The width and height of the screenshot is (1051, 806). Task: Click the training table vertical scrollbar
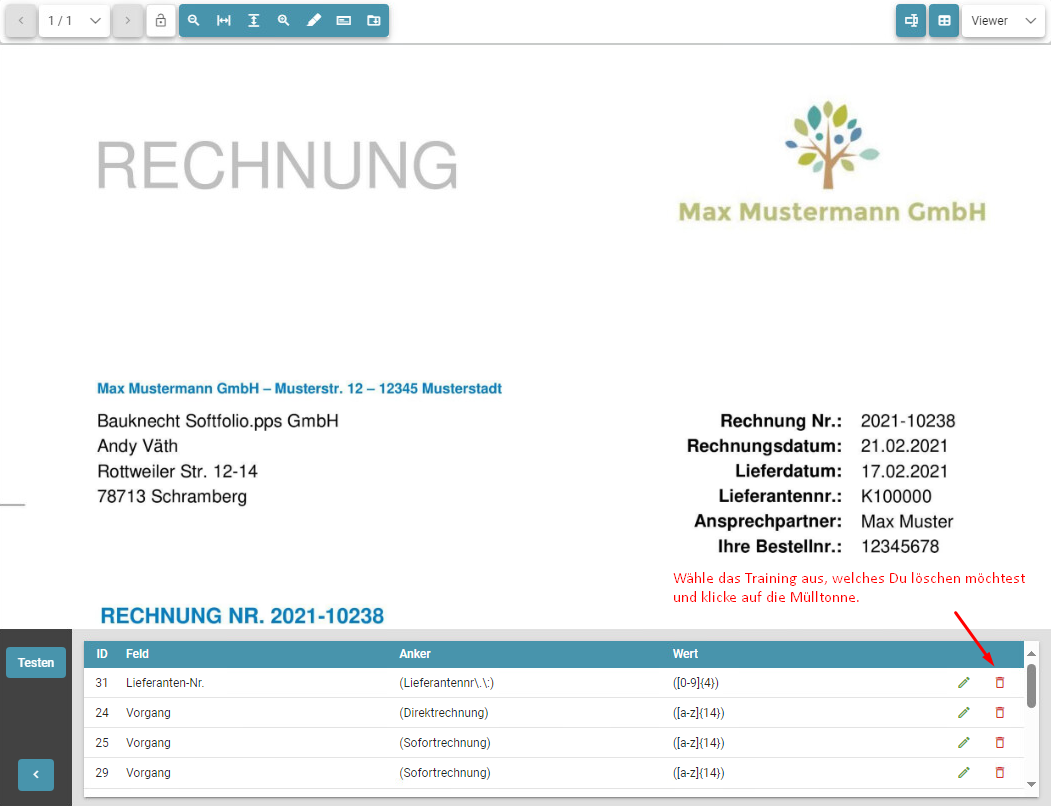(1031, 686)
